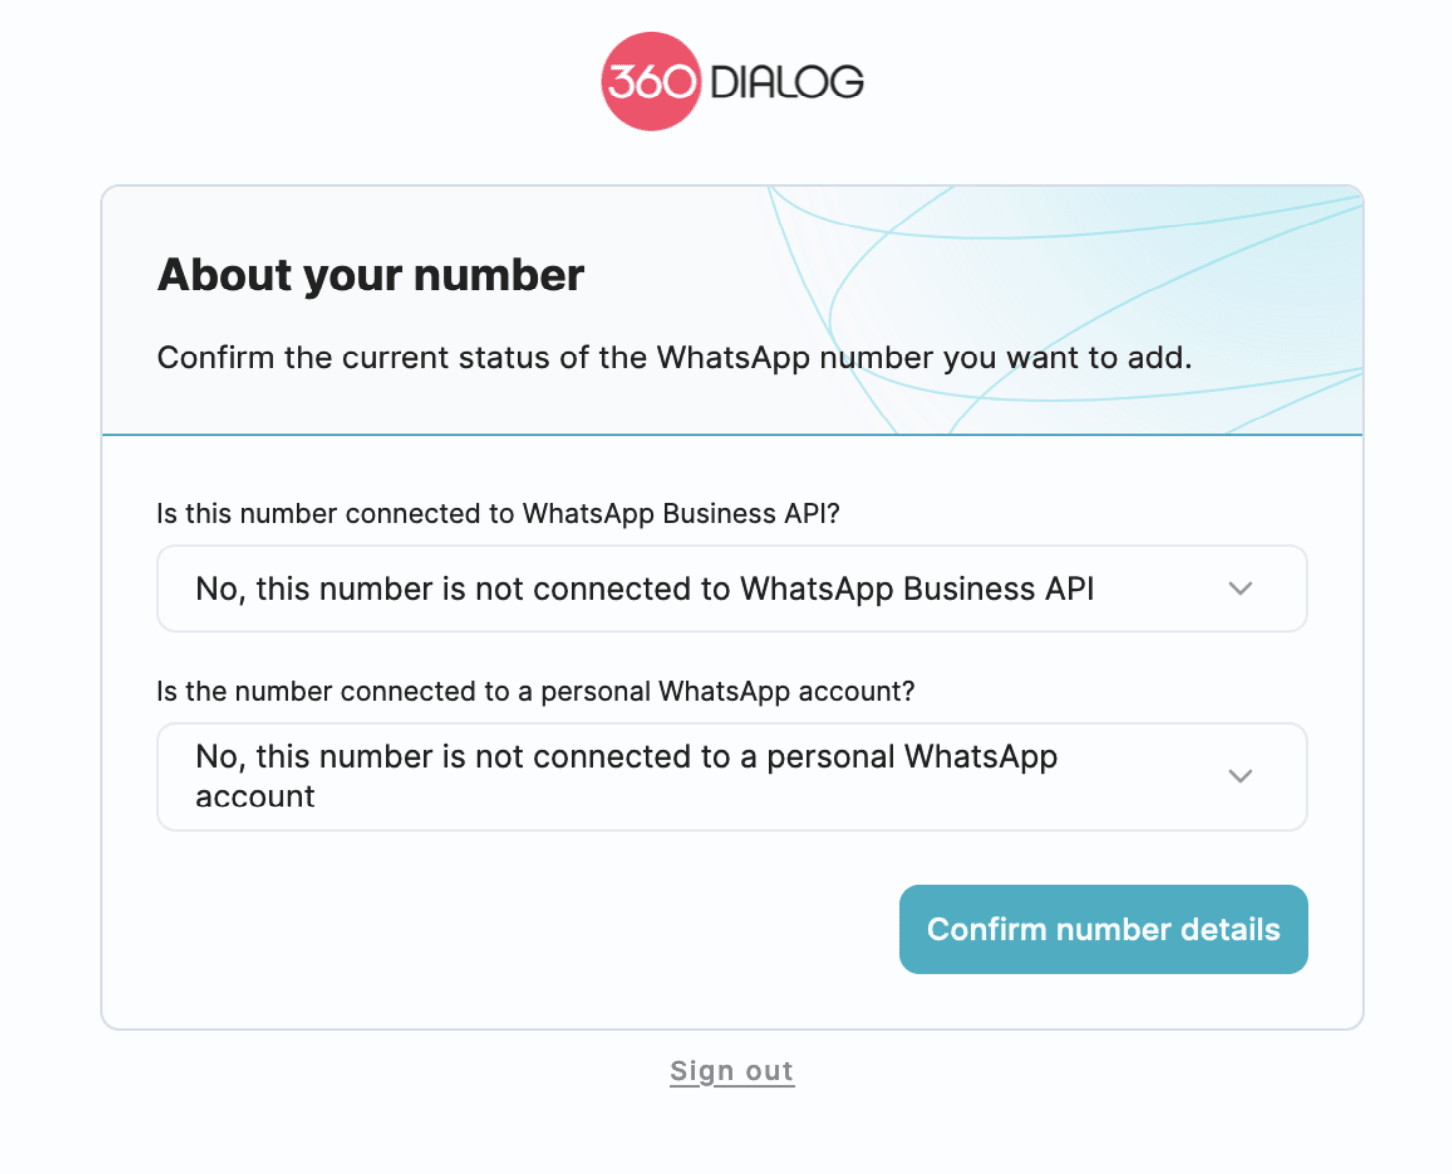Click the 'About your number' heading

tap(371, 275)
